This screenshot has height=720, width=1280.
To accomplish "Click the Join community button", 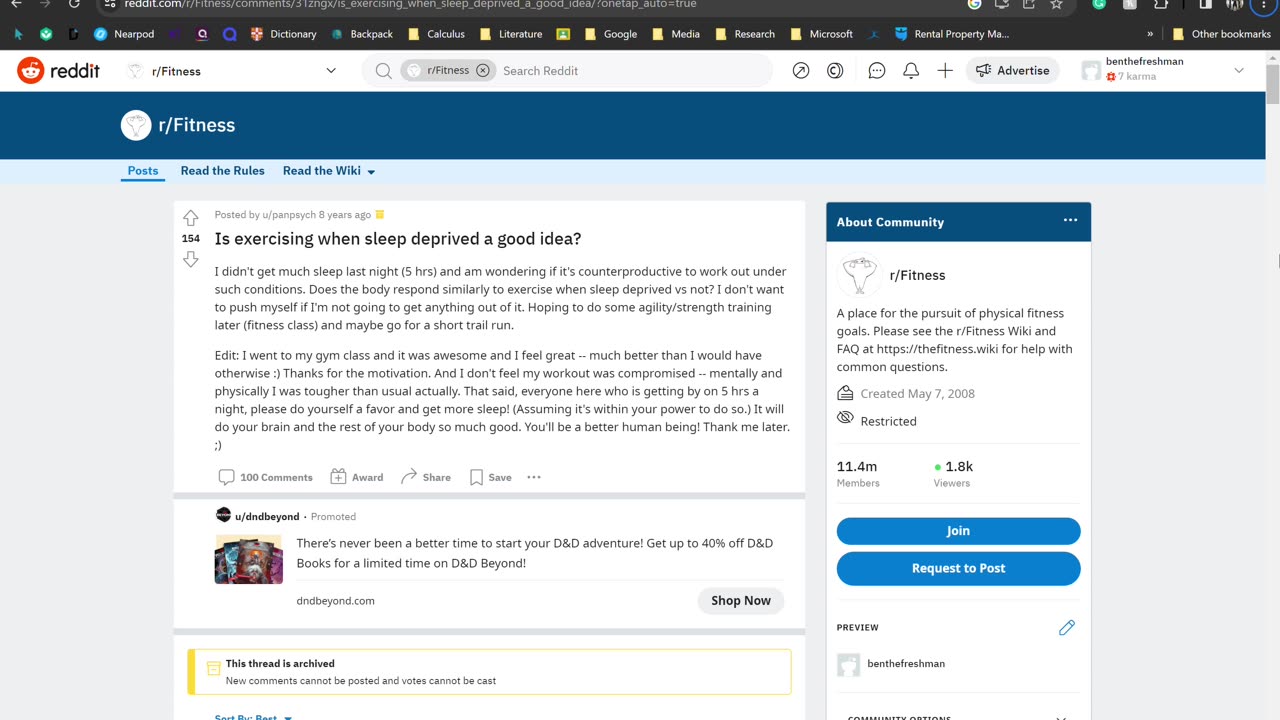I will (x=958, y=531).
